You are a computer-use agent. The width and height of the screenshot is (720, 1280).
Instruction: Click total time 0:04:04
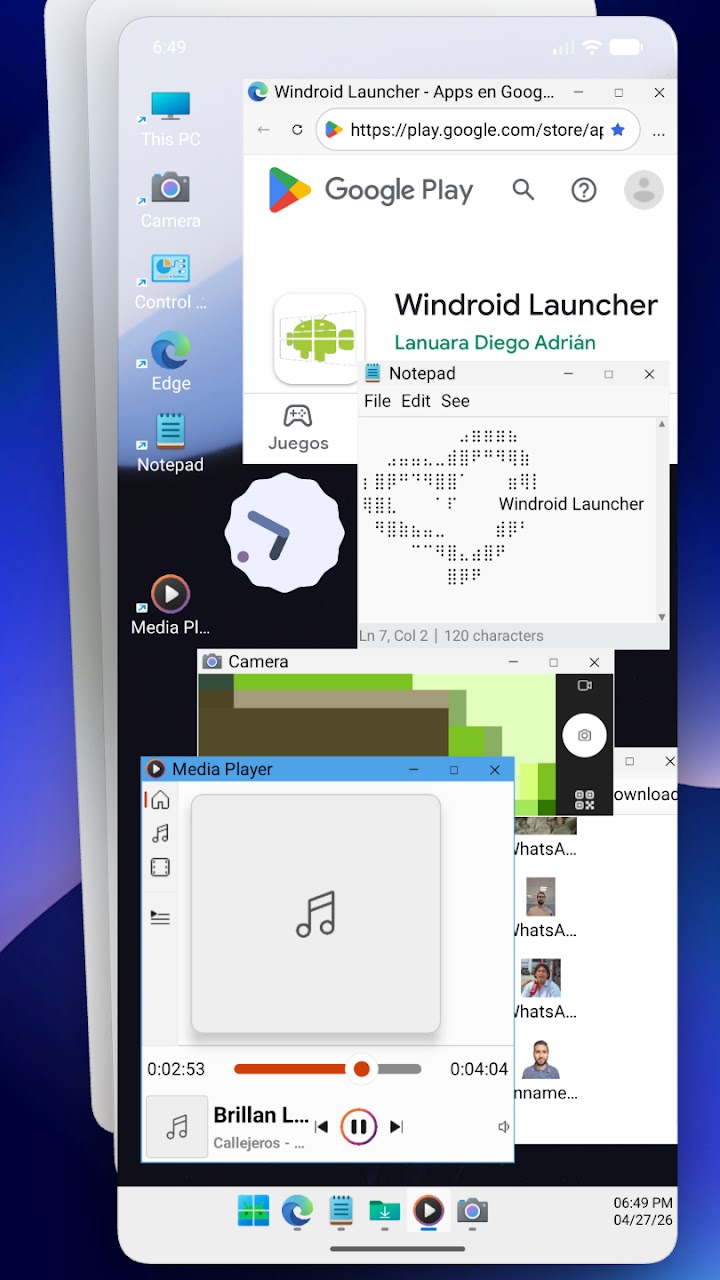[x=479, y=1069]
